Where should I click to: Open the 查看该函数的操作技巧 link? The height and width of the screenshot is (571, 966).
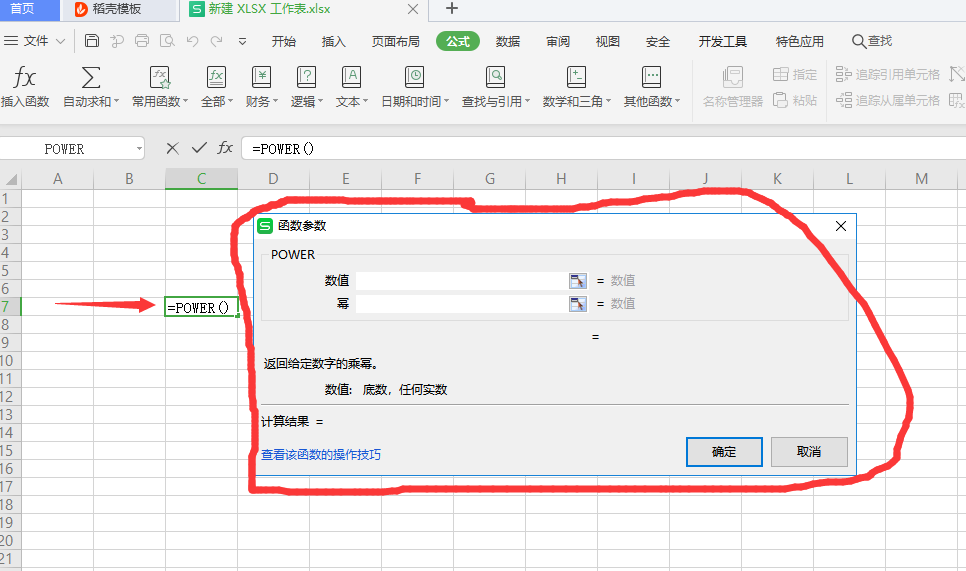click(x=321, y=455)
